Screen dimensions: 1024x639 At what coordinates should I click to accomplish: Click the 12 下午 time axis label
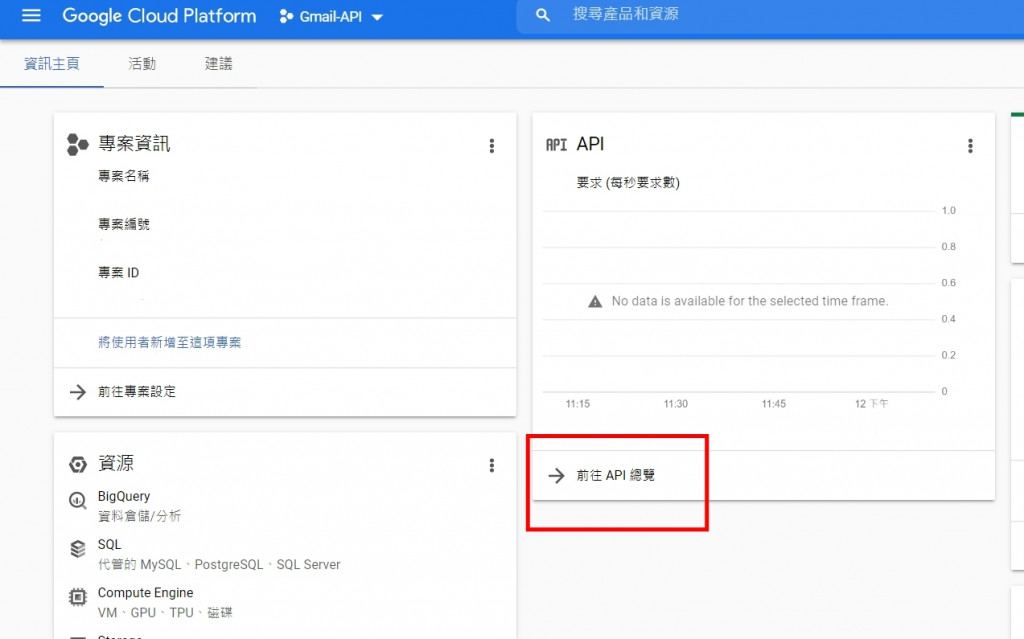[872, 404]
